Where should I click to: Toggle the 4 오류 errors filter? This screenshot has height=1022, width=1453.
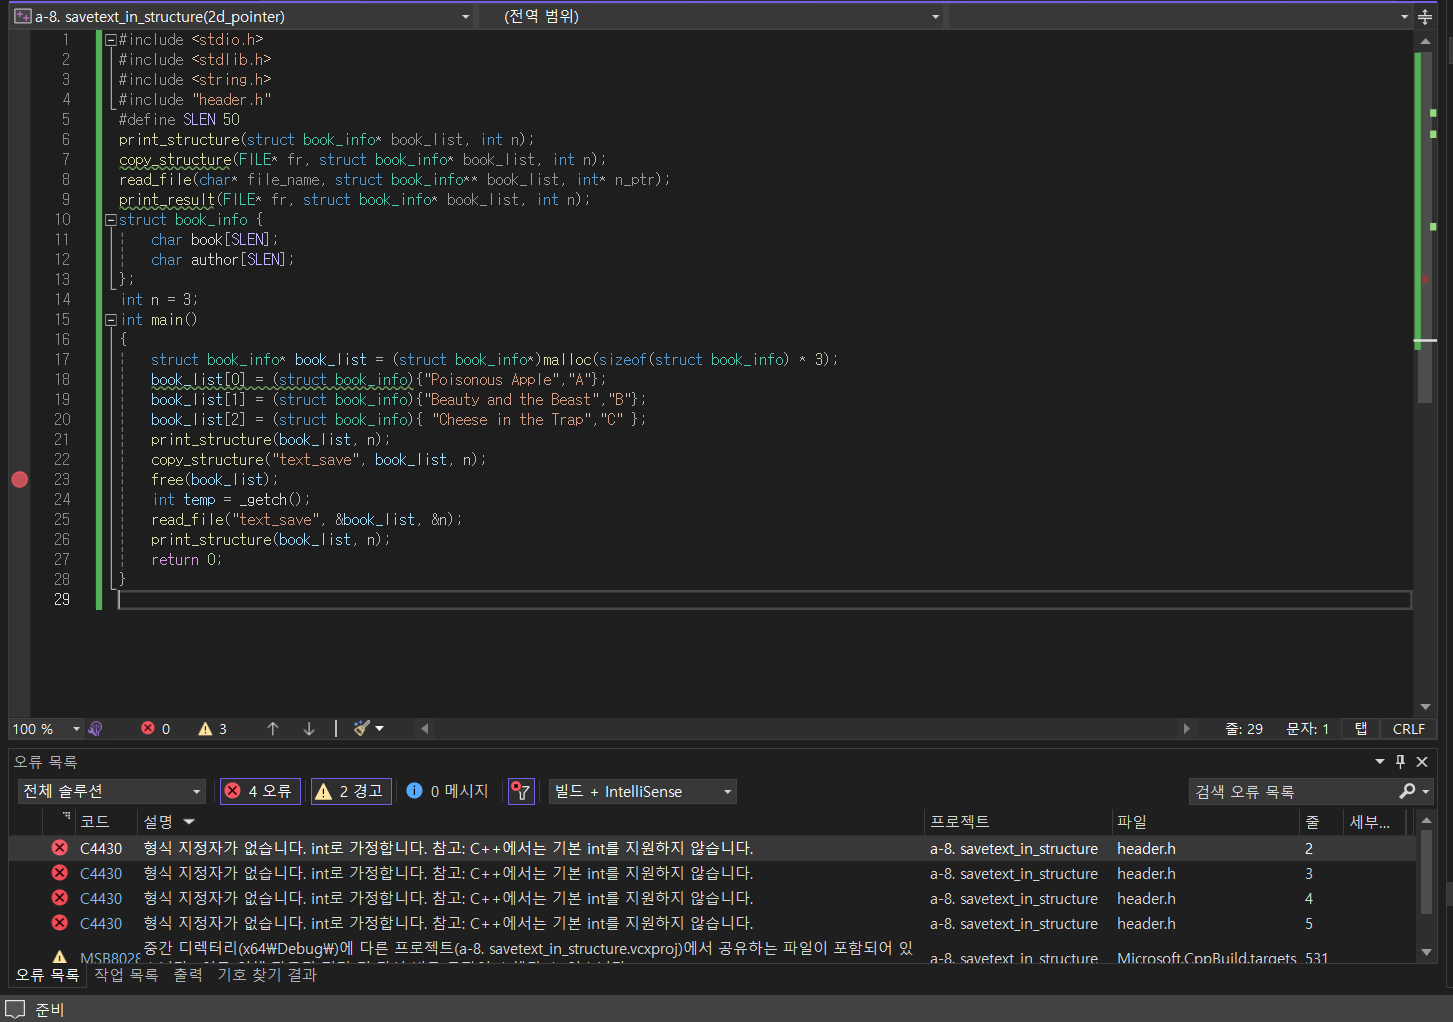tap(260, 791)
